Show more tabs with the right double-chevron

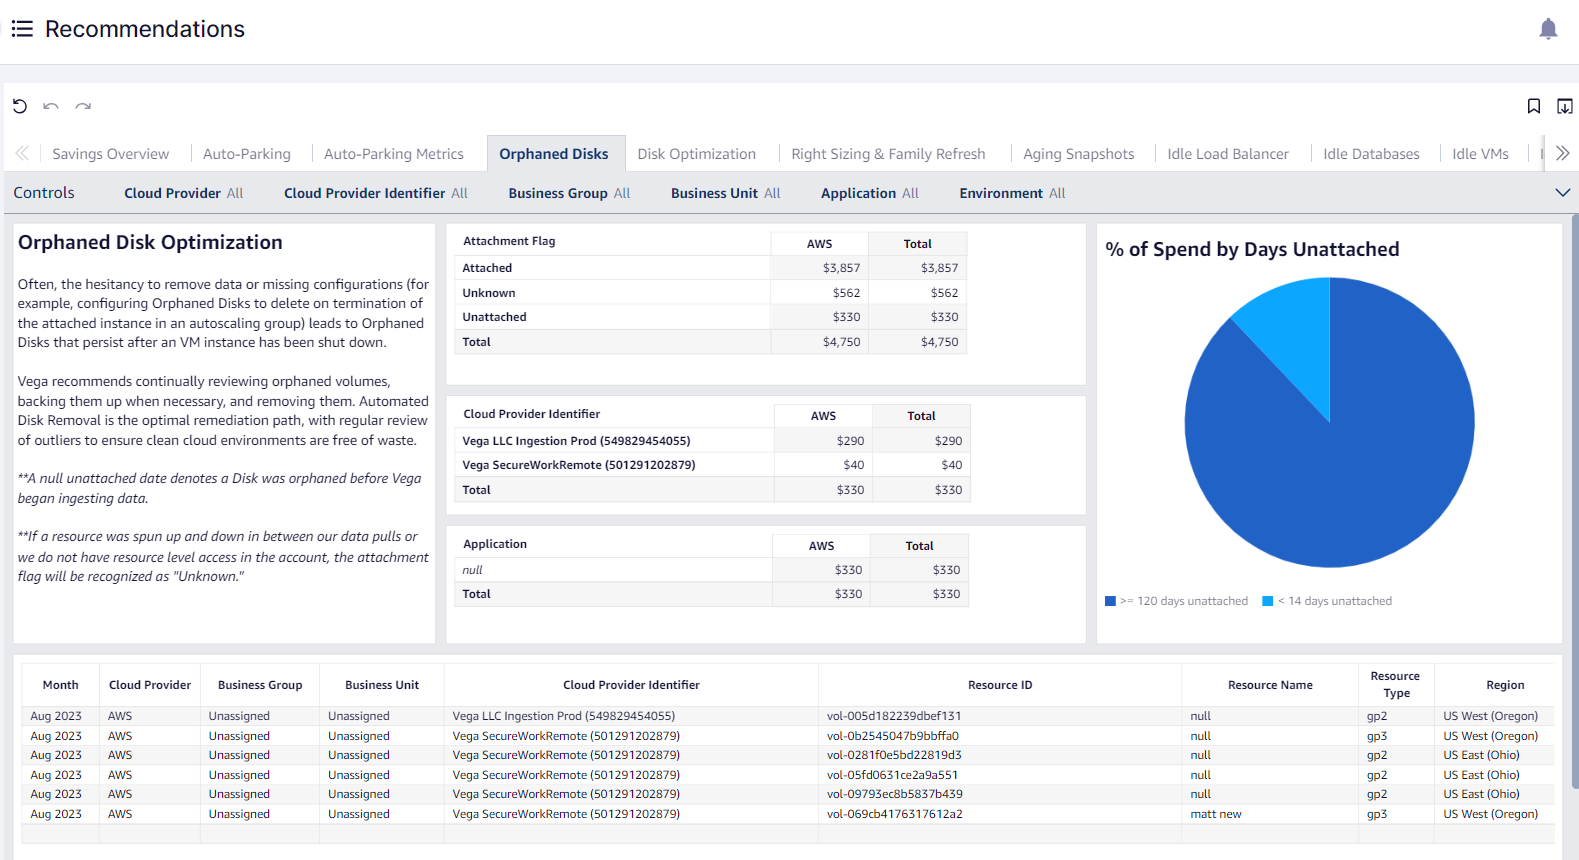[1563, 153]
